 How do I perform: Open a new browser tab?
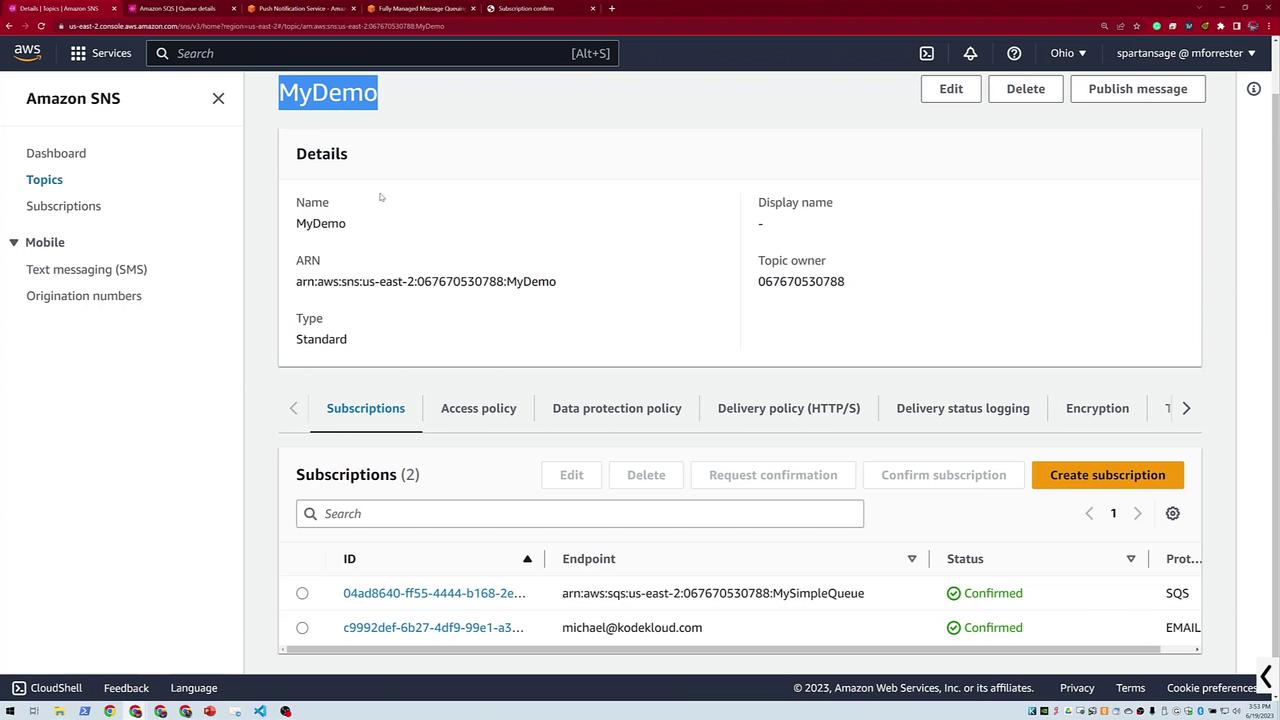pyautogui.click(x=612, y=8)
